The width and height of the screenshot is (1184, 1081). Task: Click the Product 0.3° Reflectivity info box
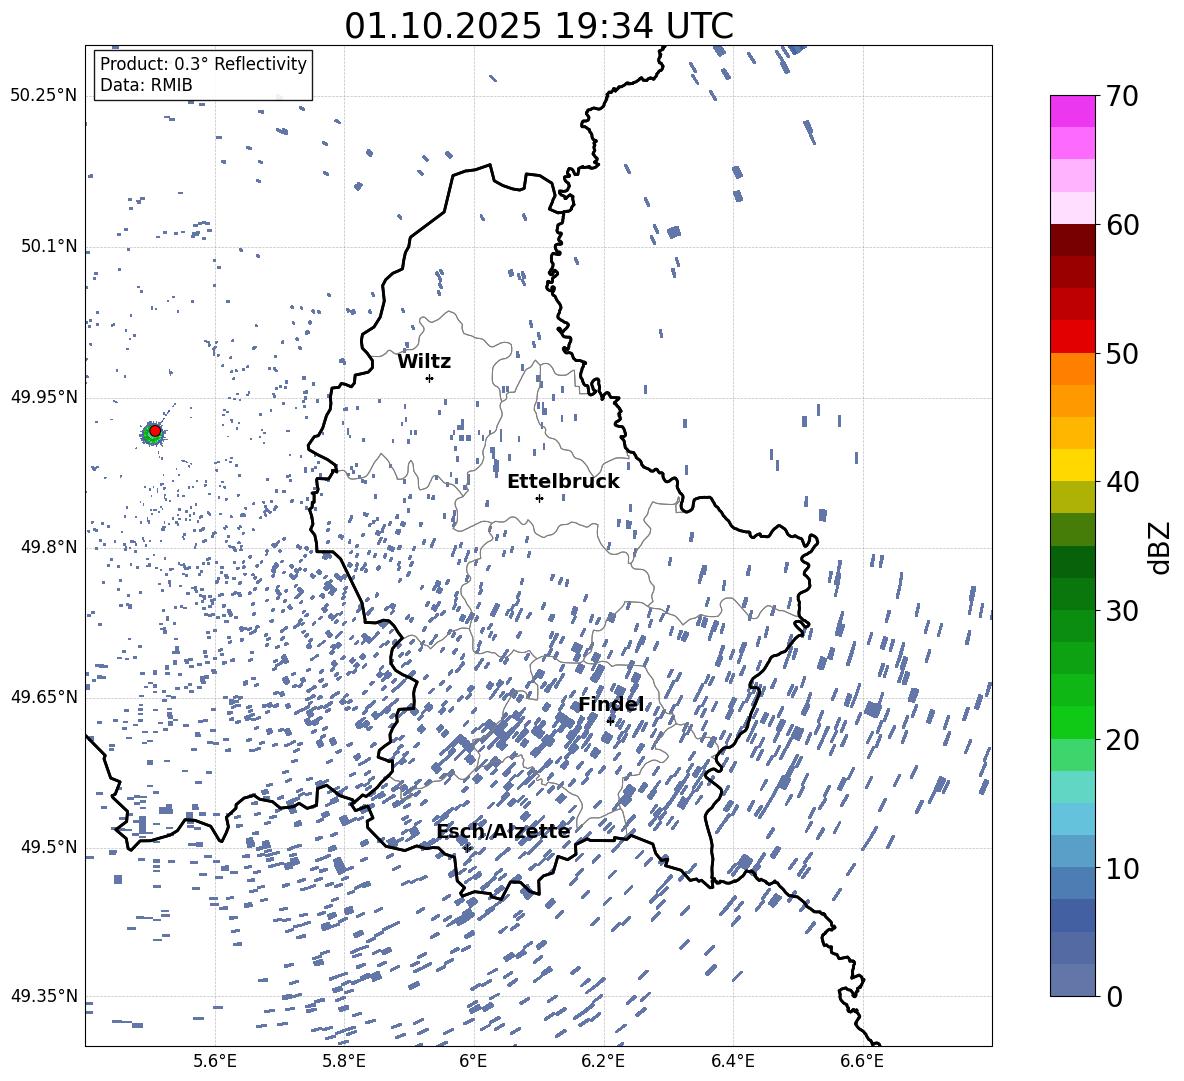[203, 75]
